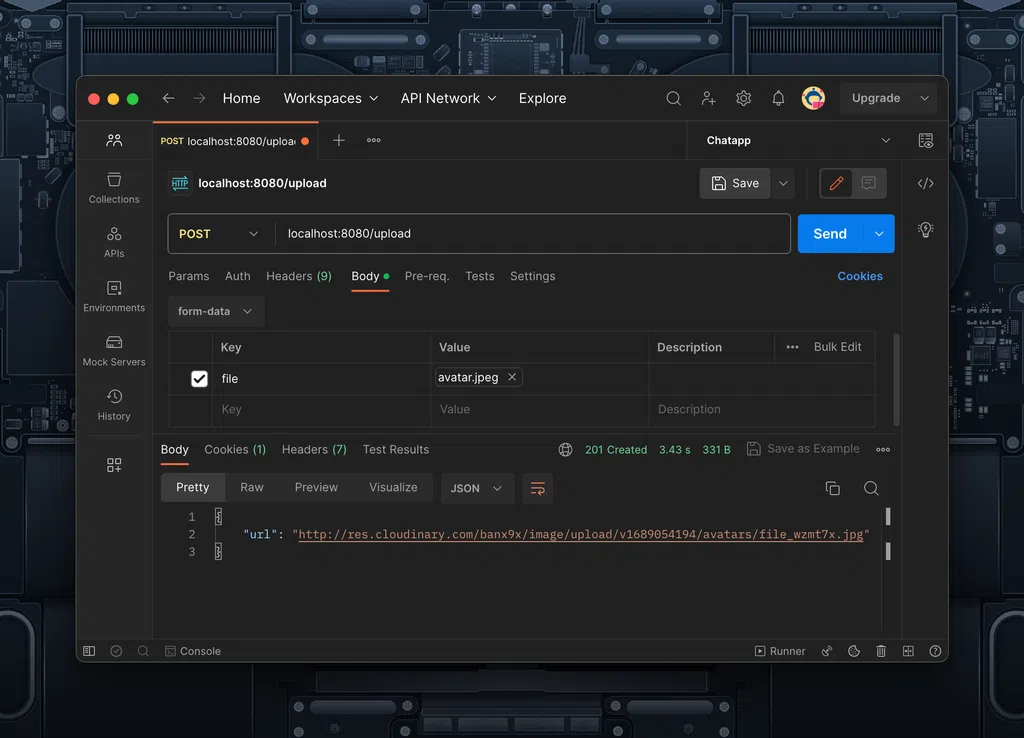This screenshot has height=738, width=1024.
Task: Open the Chatapp environment selector
Action: [x=797, y=140]
